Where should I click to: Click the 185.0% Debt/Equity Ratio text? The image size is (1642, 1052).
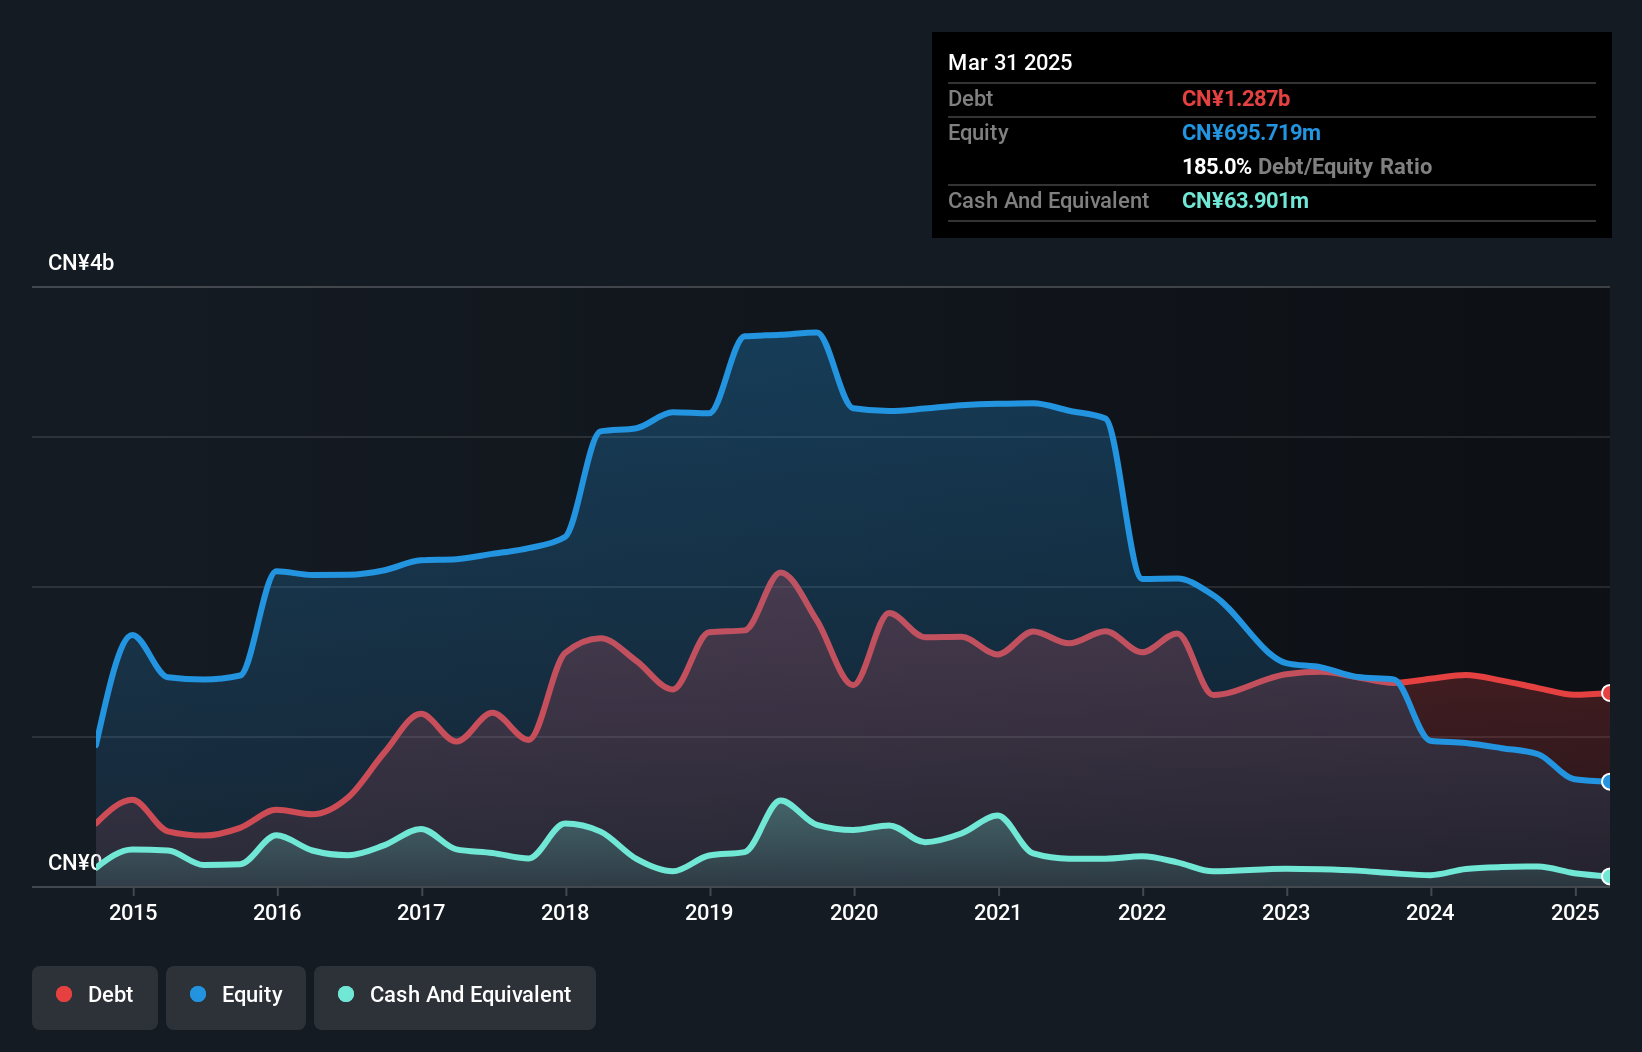tap(1307, 166)
